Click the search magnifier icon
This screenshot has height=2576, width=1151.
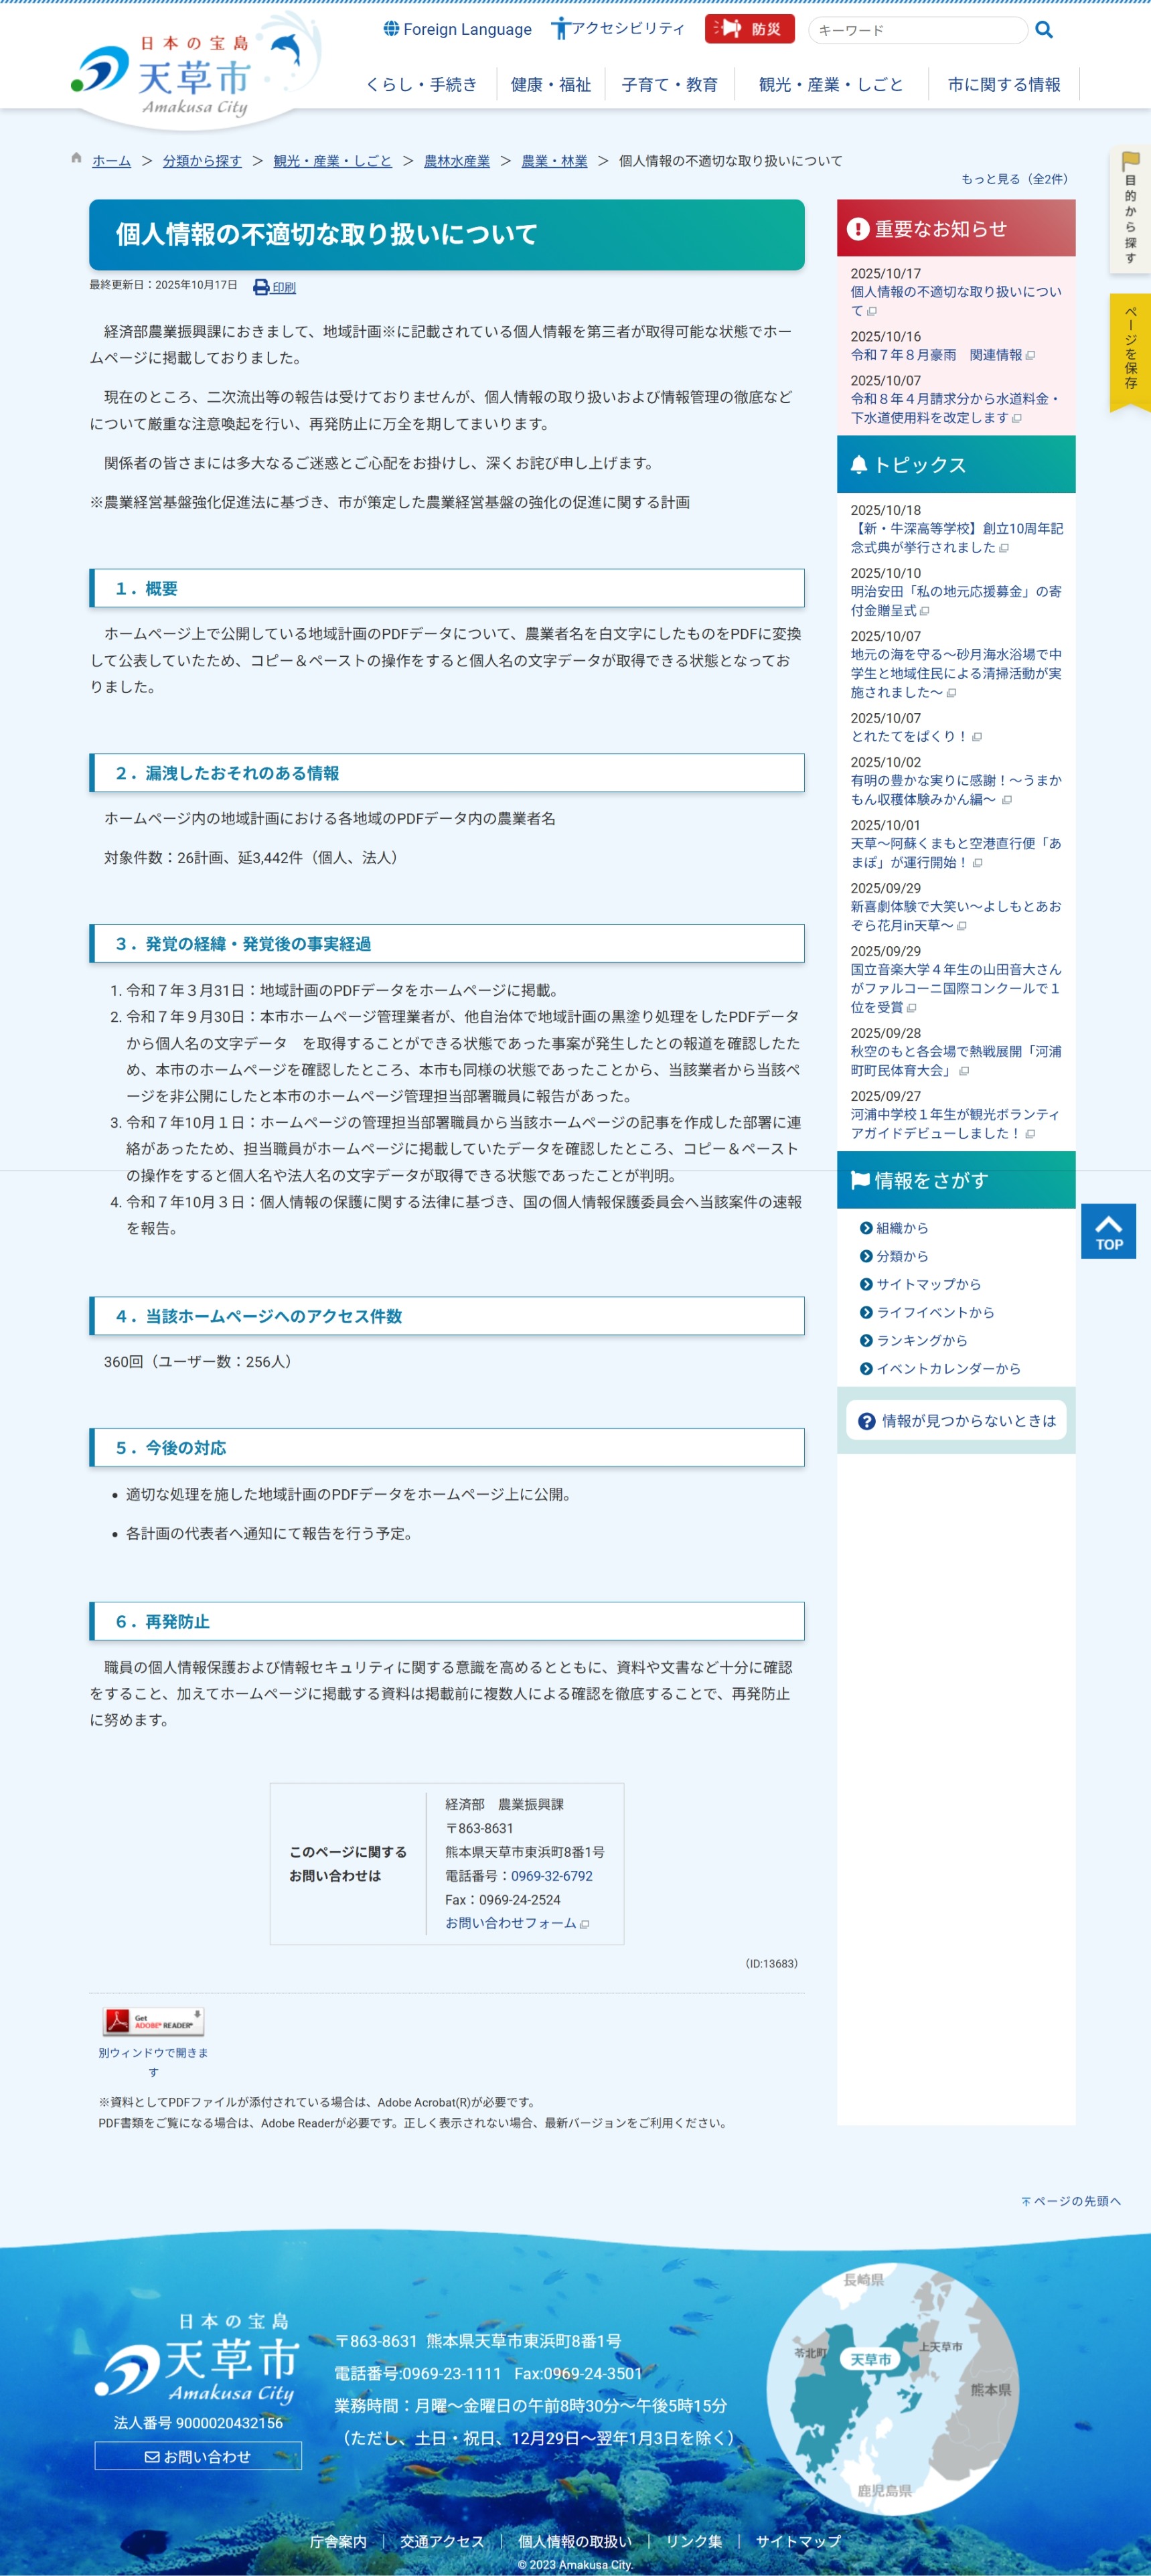point(1043,30)
